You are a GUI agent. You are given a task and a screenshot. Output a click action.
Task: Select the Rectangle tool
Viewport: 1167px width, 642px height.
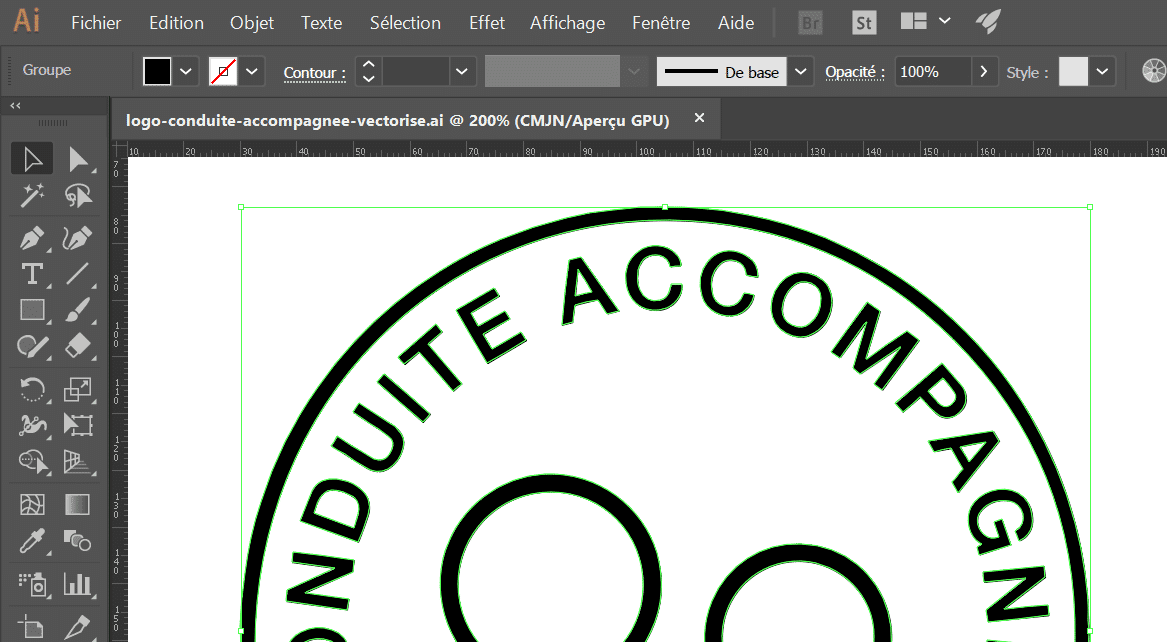coord(32,309)
